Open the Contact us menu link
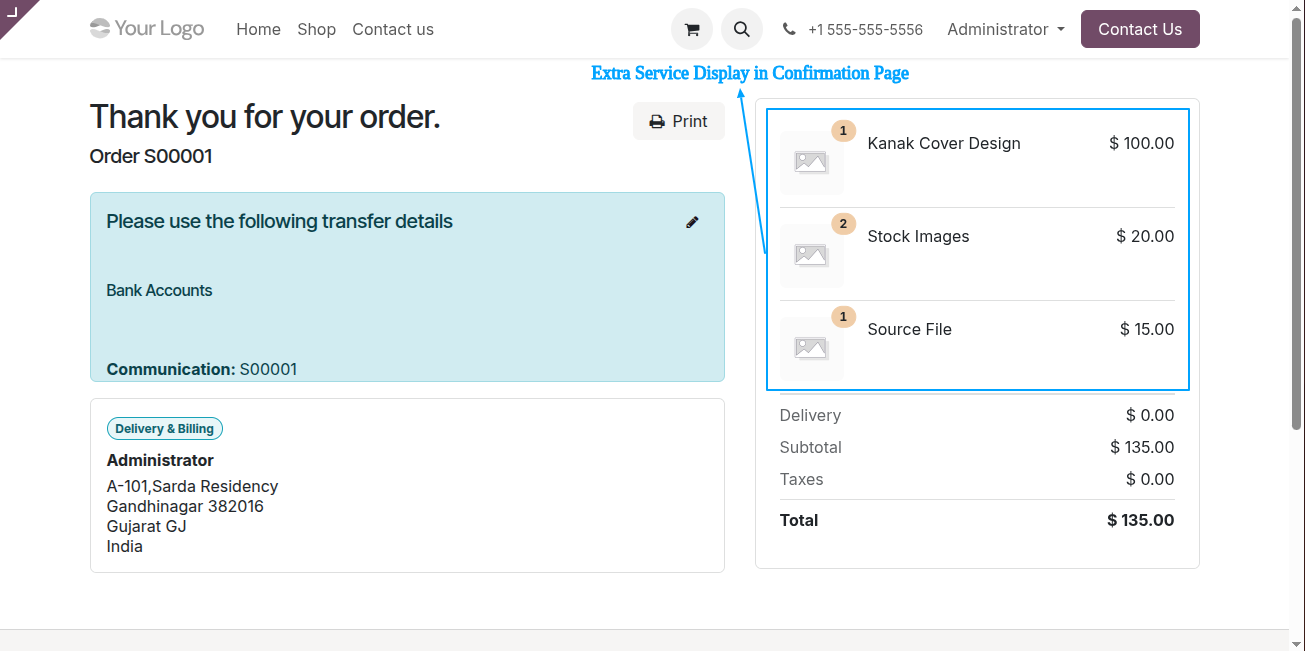The width and height of the screenshot is (1305, 651). pyautogui.click(x=393, y=29)
